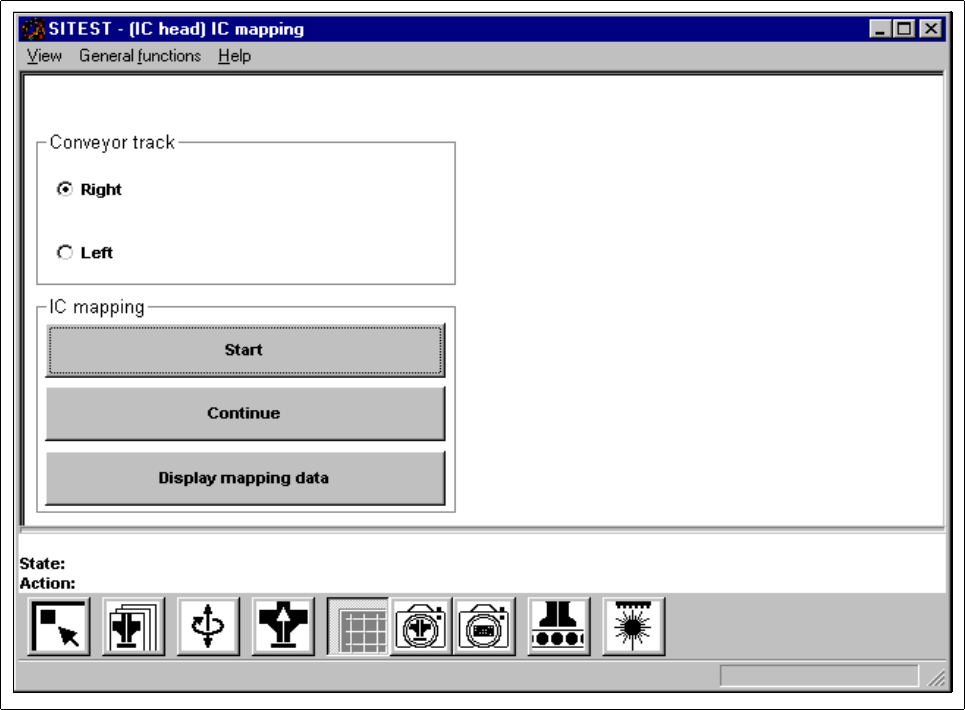Screen dimensions: 965x710
Task: Click the component camera toolbar icon
Action: [421, 626]
